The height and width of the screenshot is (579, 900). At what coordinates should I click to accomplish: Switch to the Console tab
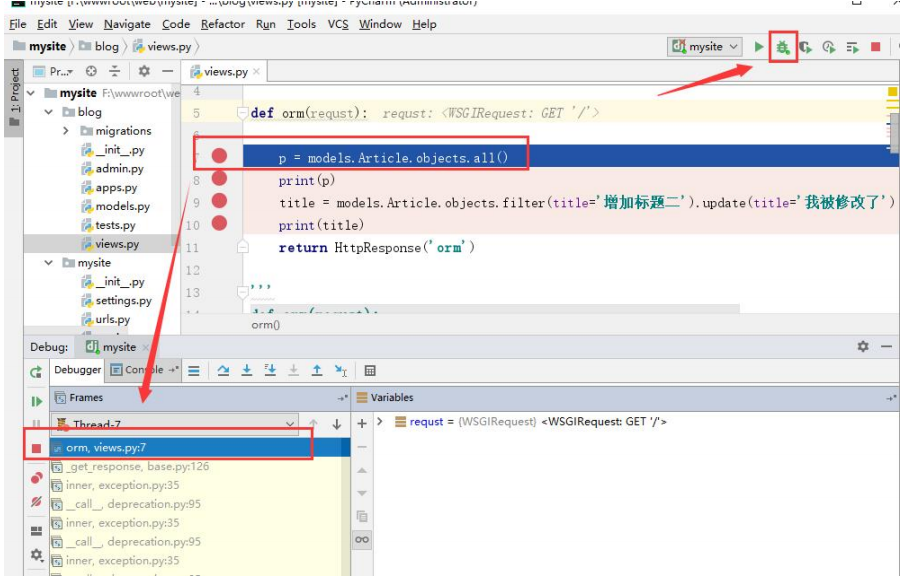click(145, 370)
